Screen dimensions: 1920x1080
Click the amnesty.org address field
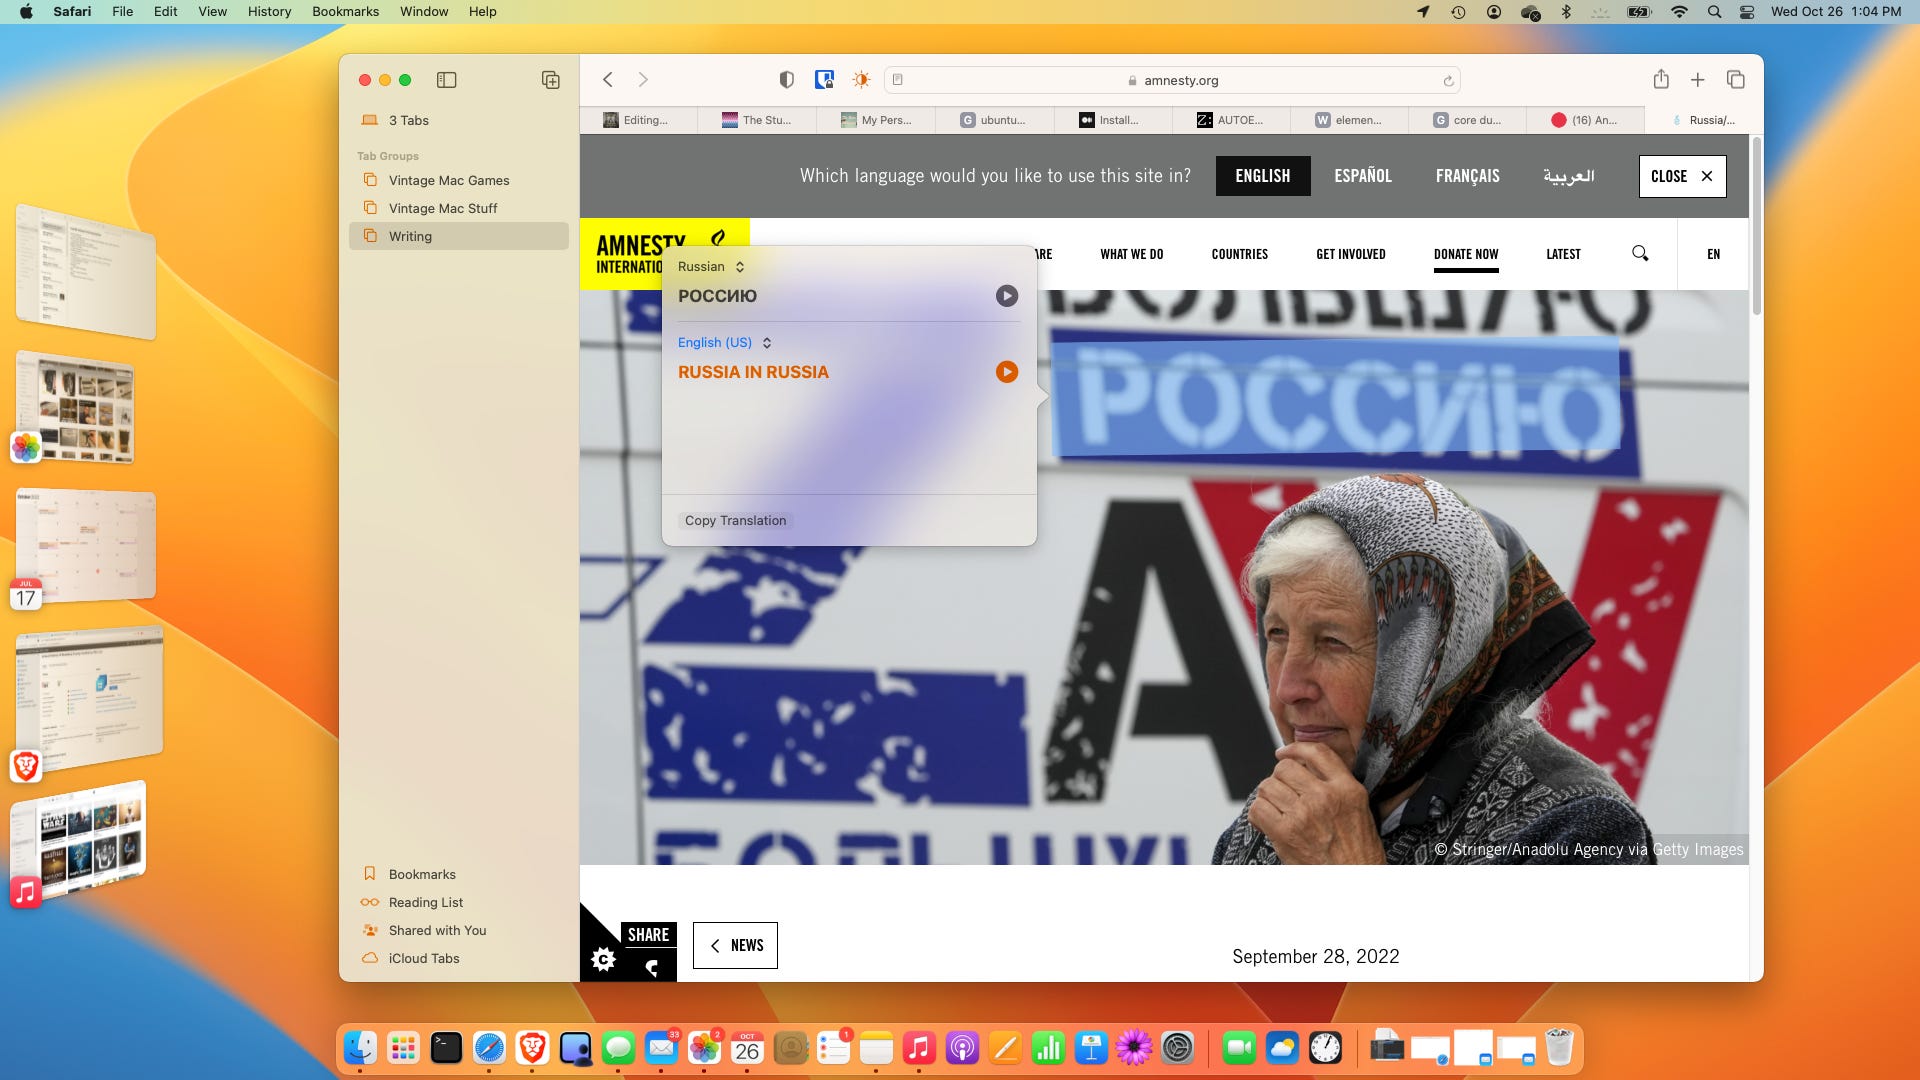[x=1172, y=80]
